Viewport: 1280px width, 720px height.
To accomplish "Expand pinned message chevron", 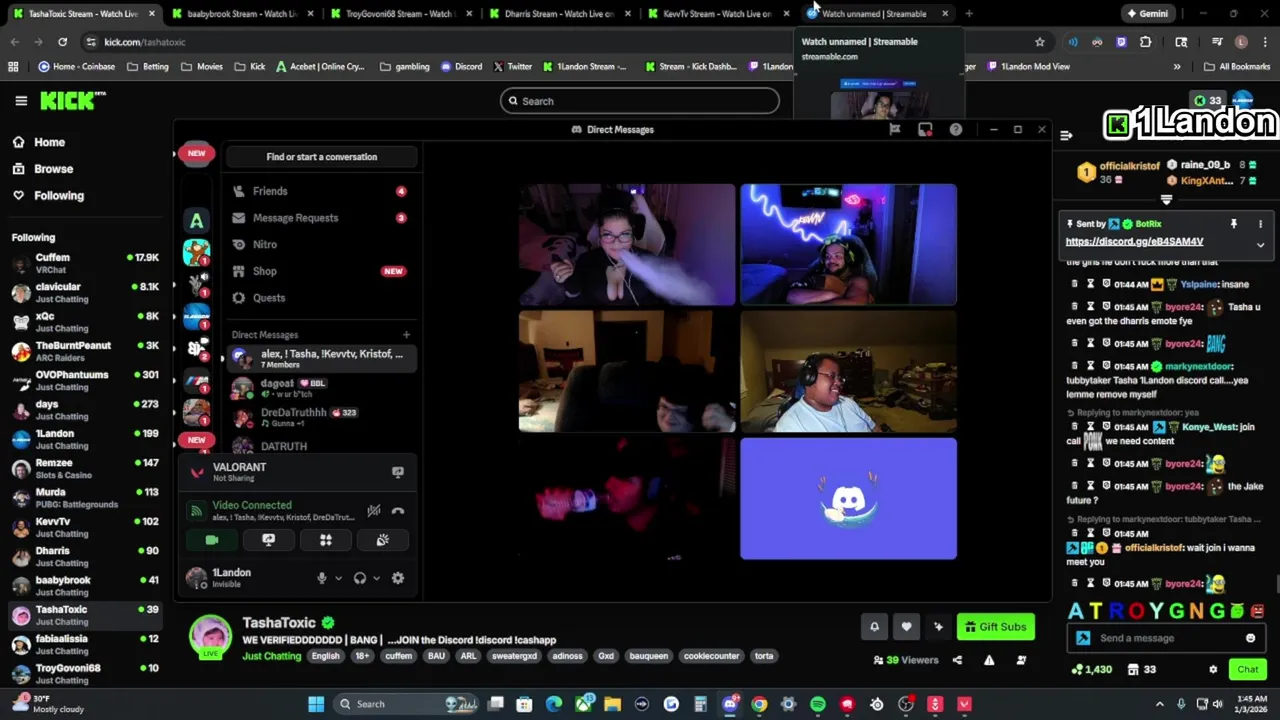I will 1260,245.
